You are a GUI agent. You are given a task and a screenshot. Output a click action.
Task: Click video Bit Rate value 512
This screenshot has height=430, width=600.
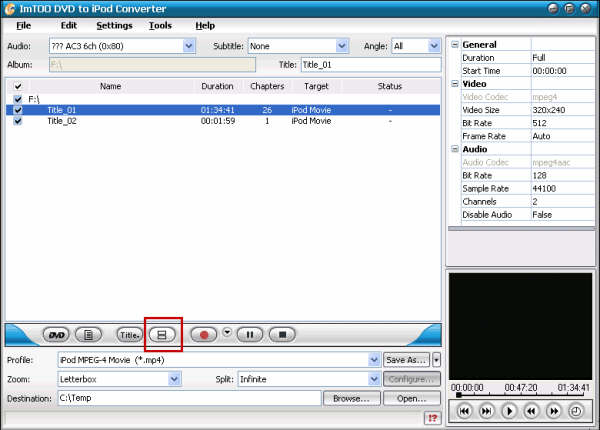540,123
